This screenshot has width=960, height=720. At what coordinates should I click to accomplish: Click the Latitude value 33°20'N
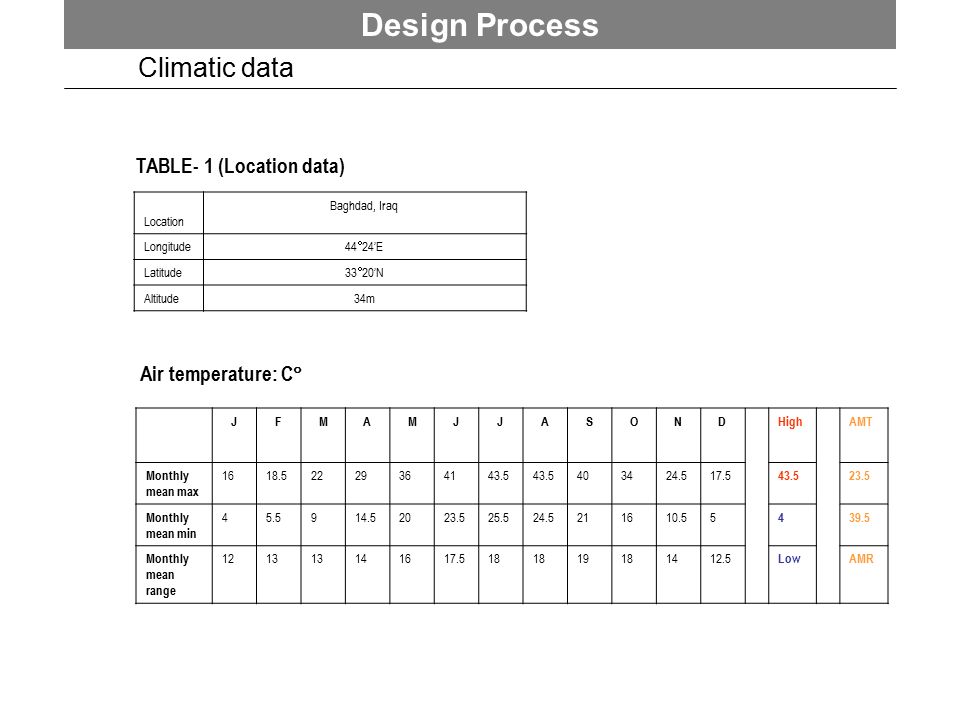(364, 272)
